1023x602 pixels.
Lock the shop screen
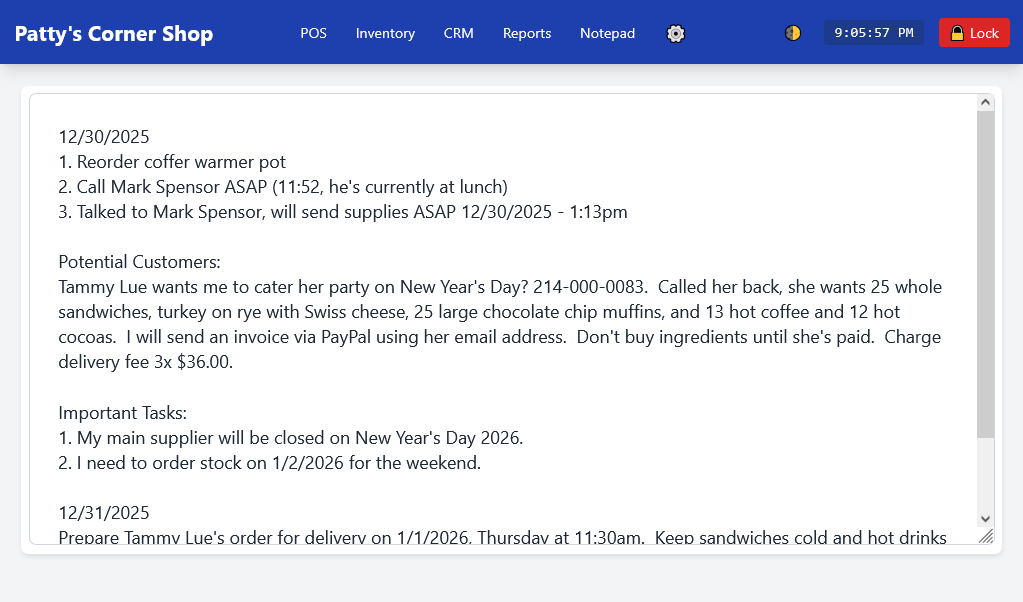[974, 33]
